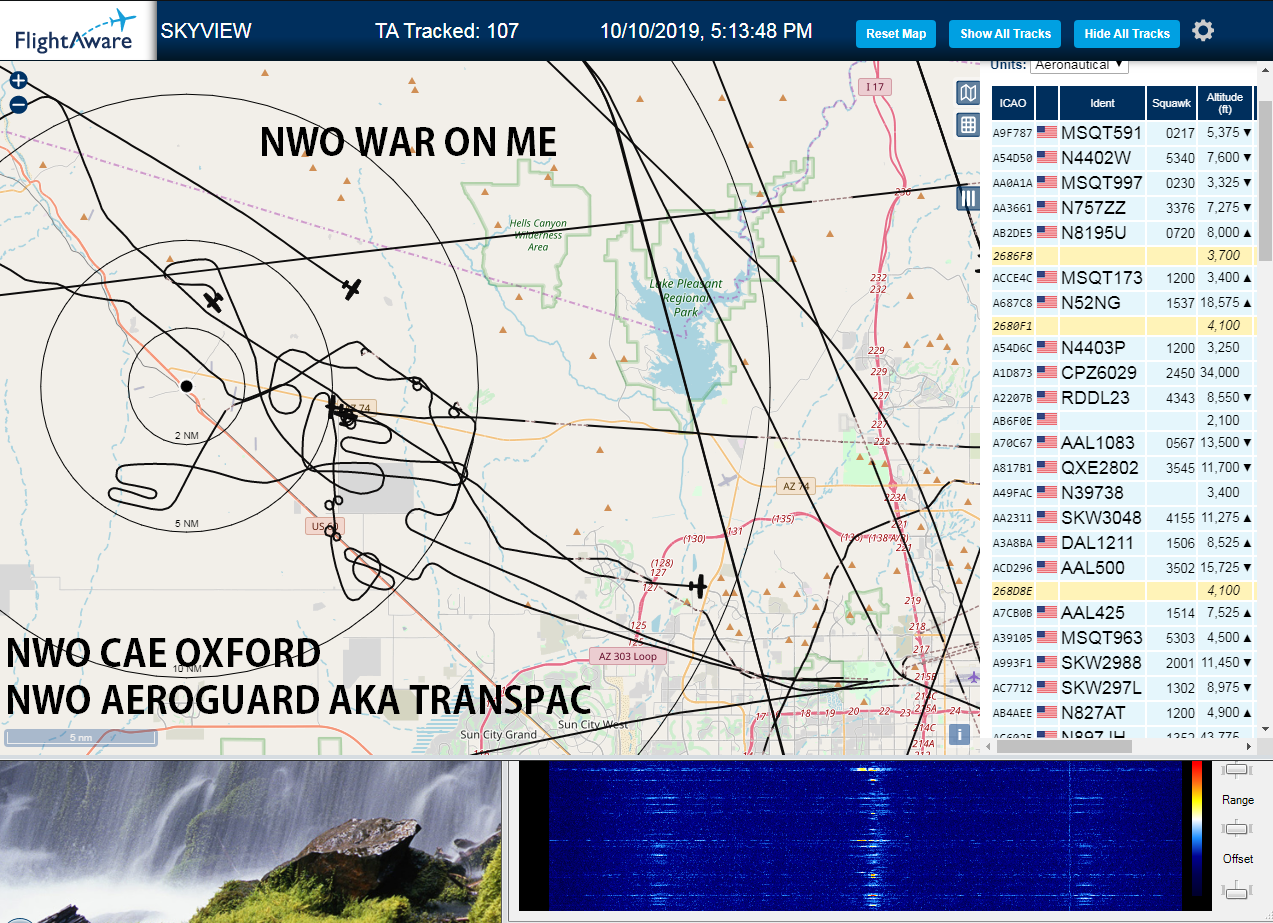Click the map layer selector icon
The width and height of the screenshot is (1273, 923).
(x=967, y=93)
